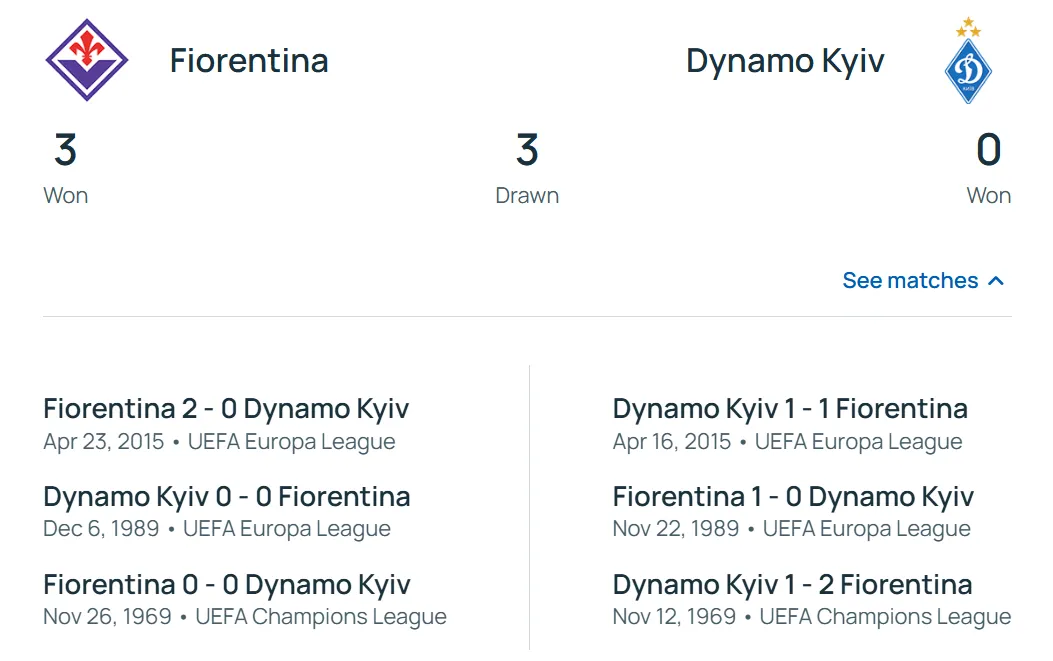The height and width of the screenshot is (661, 1053).
Task: Click the Apr 16, 2015 Europa League line
Action: pos(787,442)
